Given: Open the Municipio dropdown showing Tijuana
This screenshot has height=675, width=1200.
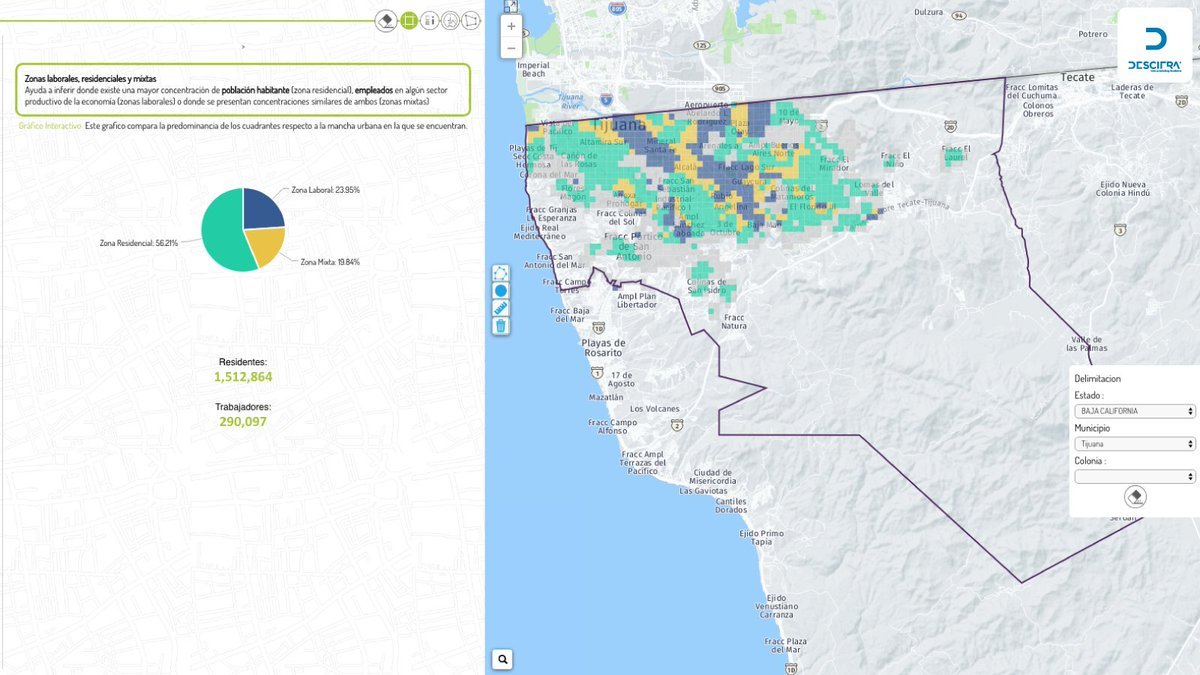Looking at the screenshot, I should (1135, 444).
